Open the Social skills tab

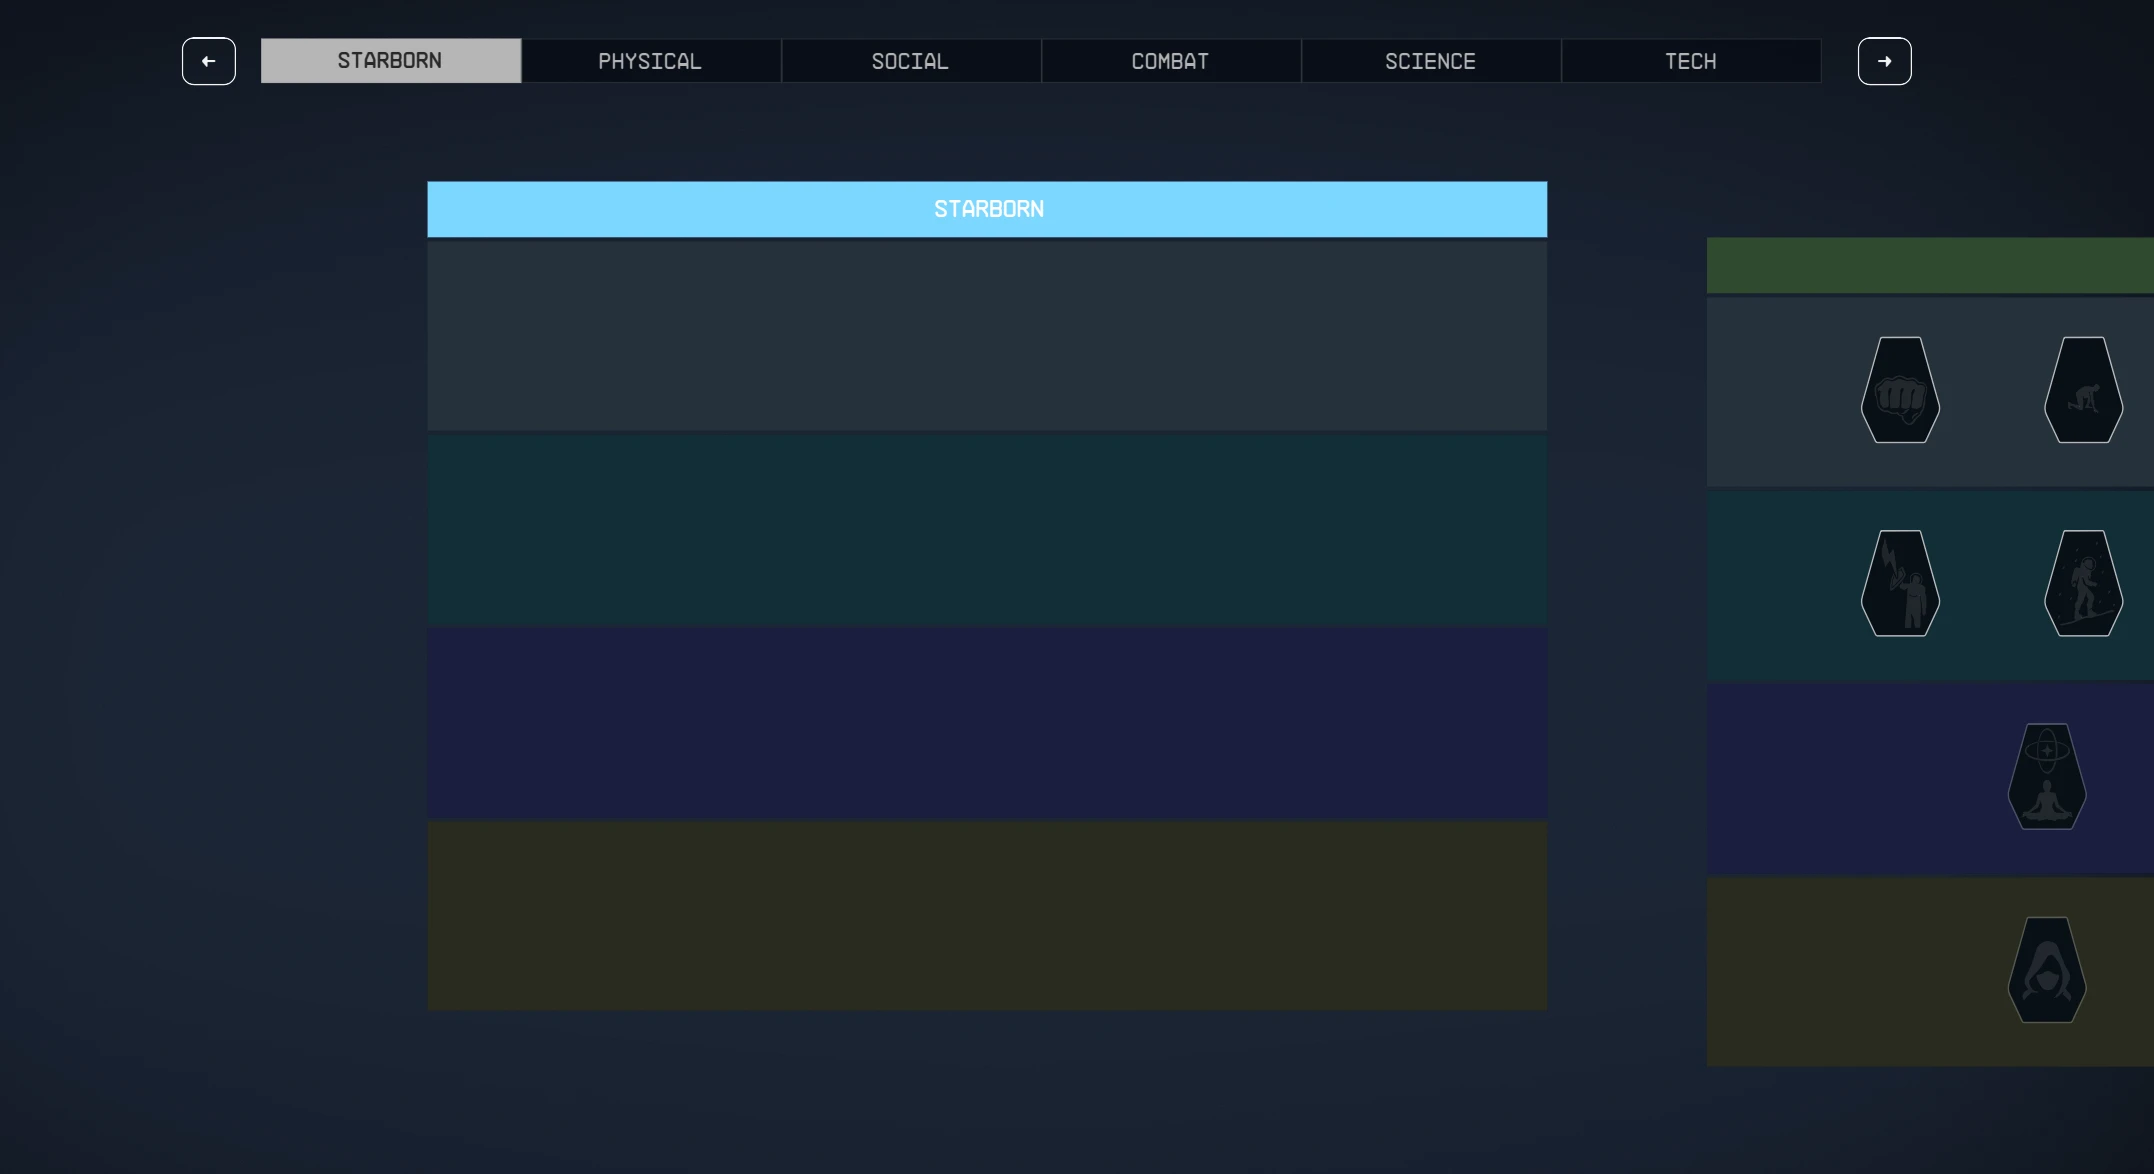[x=910, y=61]
